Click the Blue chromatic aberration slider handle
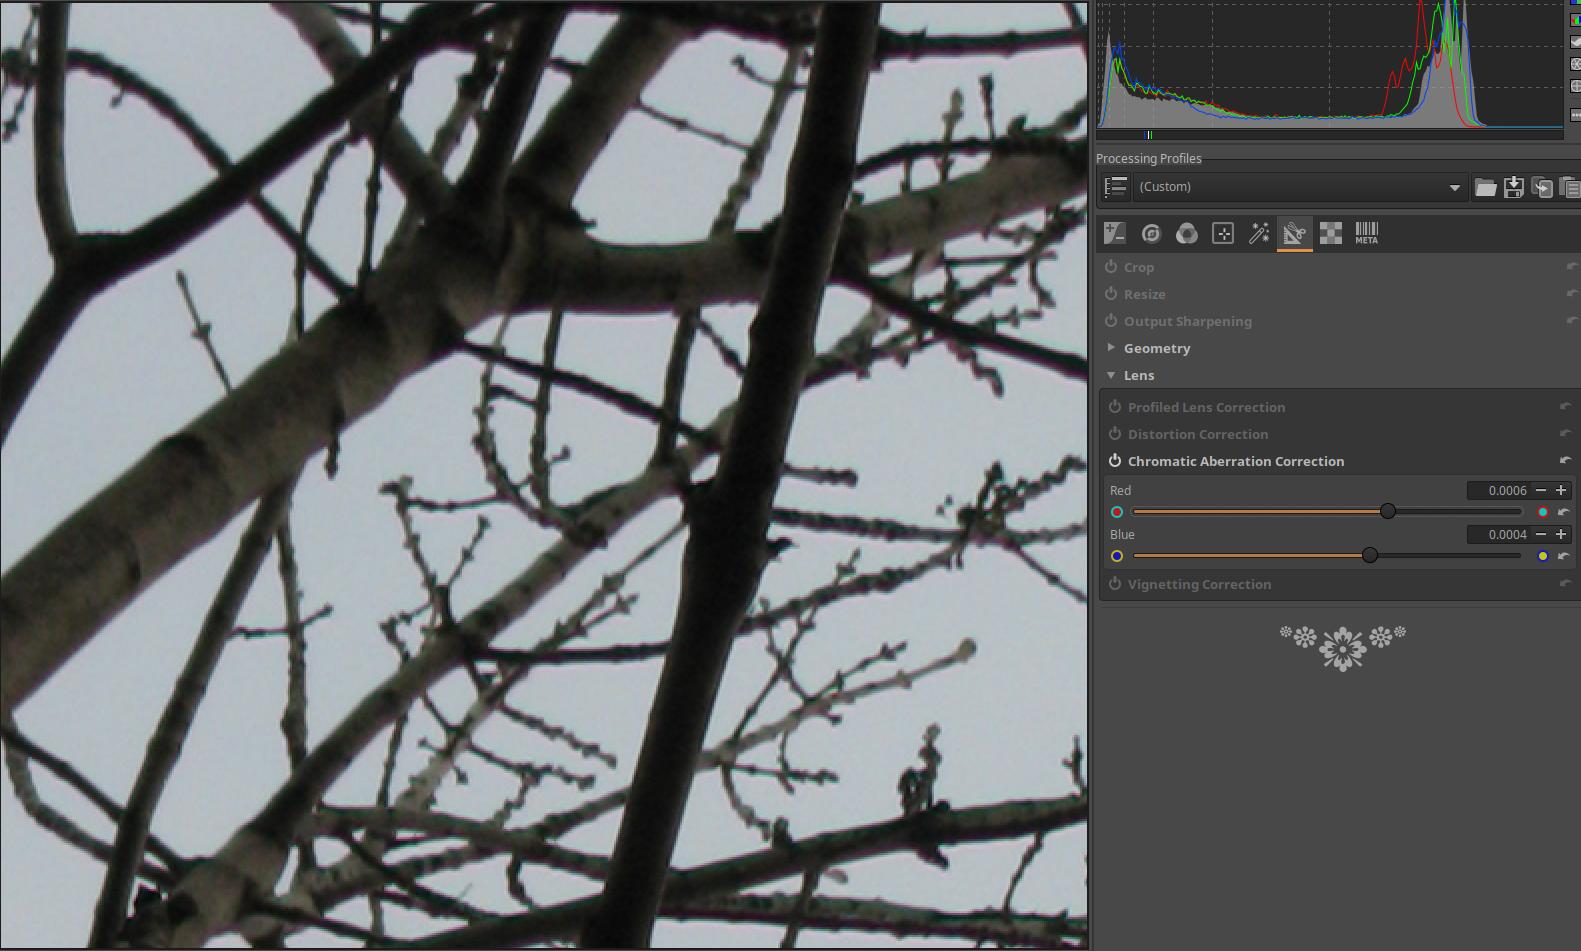This screenshot has width=1581, height=951. [1370, 556]
